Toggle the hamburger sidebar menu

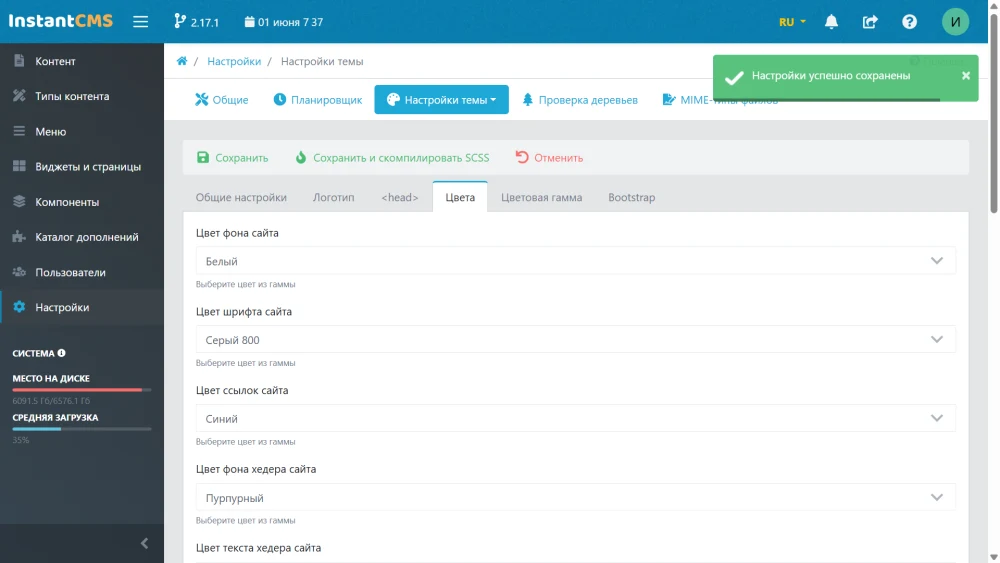pos(140,22)
